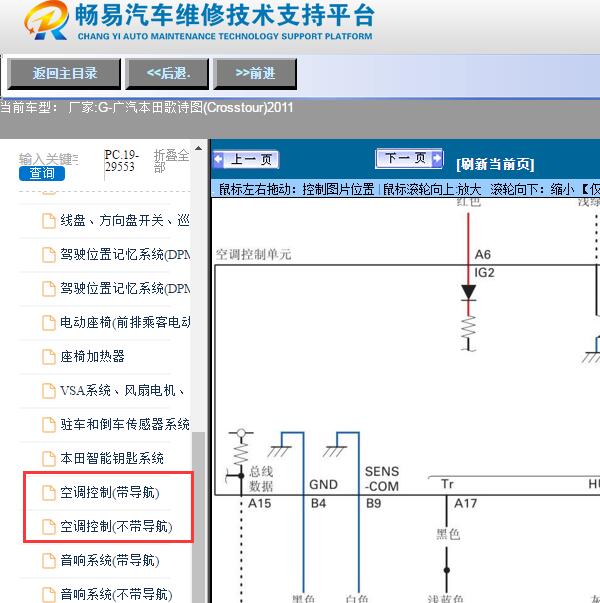This screenshot has width=600, height=603.
Task: Click the document icon beside 座椅加热器
Action: 49,356
